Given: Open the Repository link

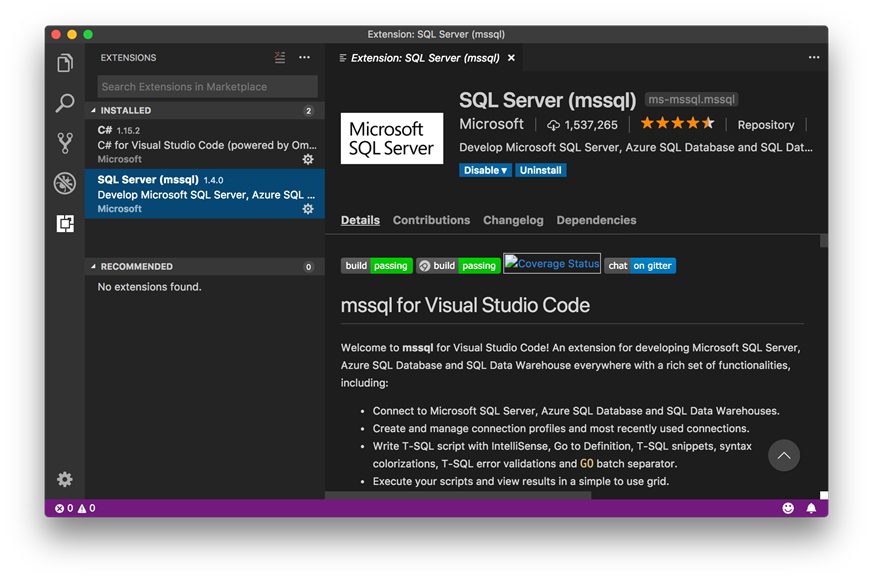Looking at the screenshot, I should pyautogui.click(x=766, y=125).
